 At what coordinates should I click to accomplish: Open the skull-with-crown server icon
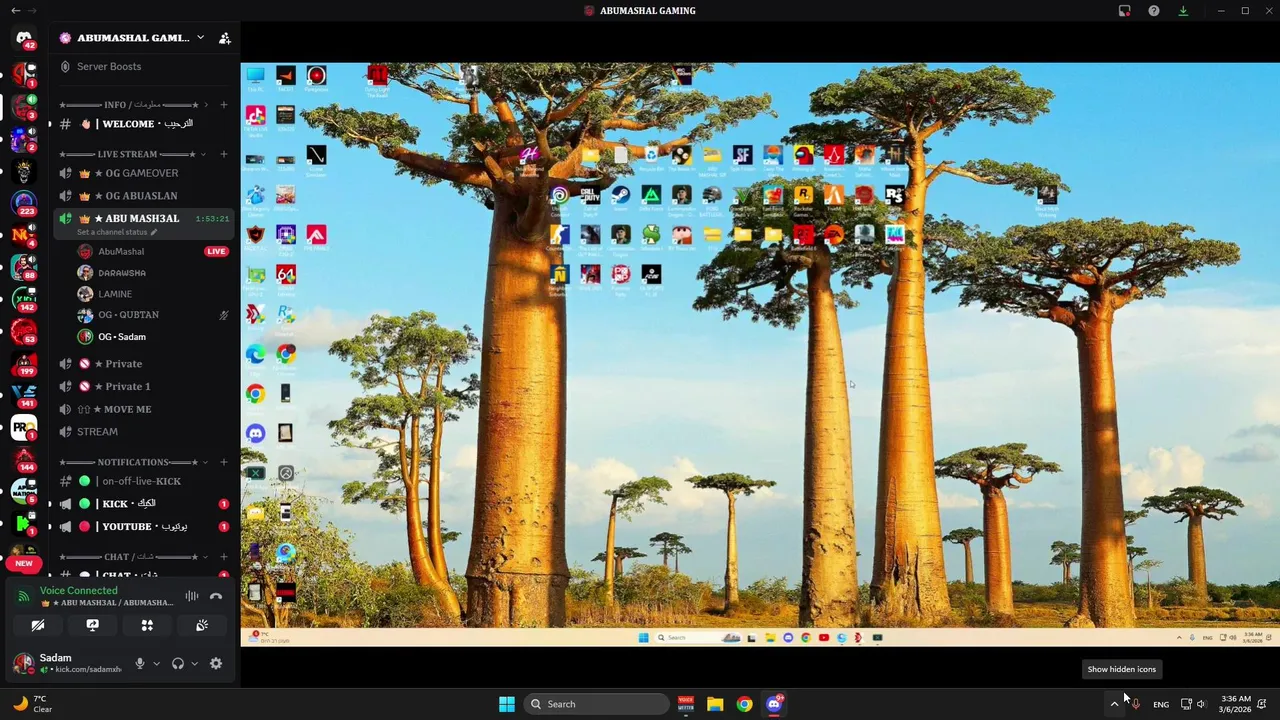[x=24, y=171]
